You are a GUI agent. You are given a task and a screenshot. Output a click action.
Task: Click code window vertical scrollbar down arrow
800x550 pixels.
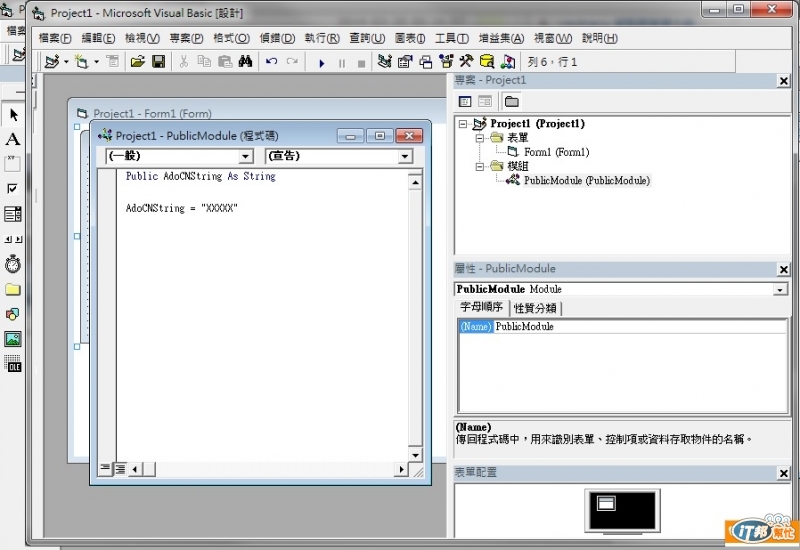click(x=415, y=455)
